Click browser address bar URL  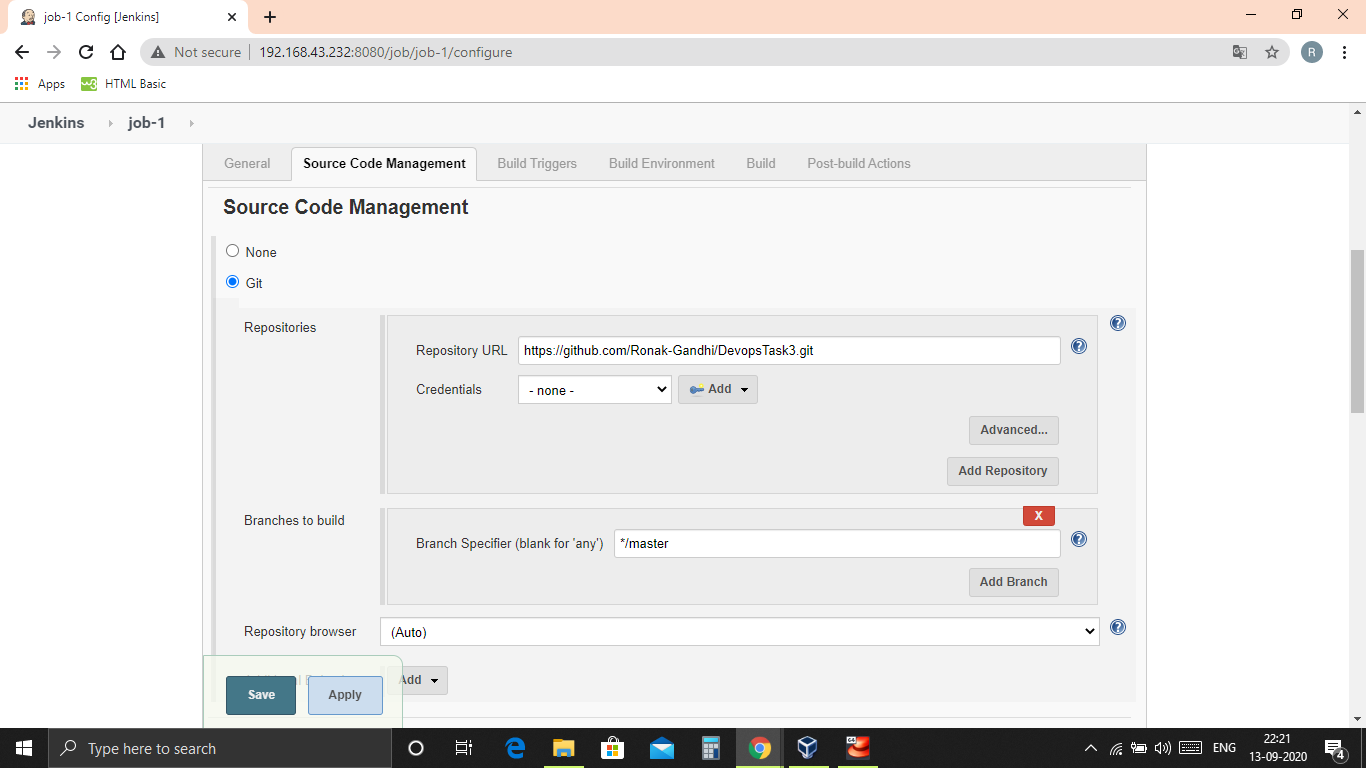tap(385, 52)
